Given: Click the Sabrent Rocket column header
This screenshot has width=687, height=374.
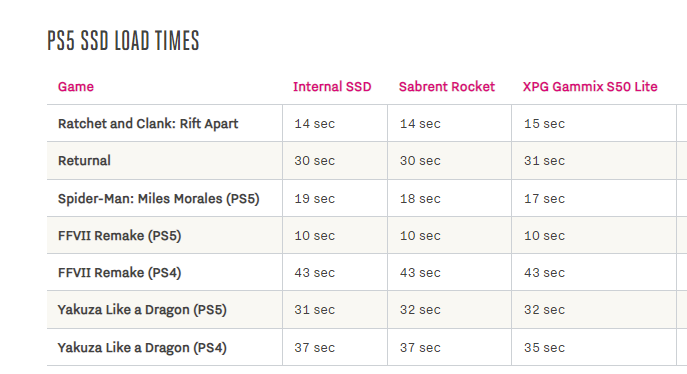Looking at the screenshot, I should [x=446, y=87].
